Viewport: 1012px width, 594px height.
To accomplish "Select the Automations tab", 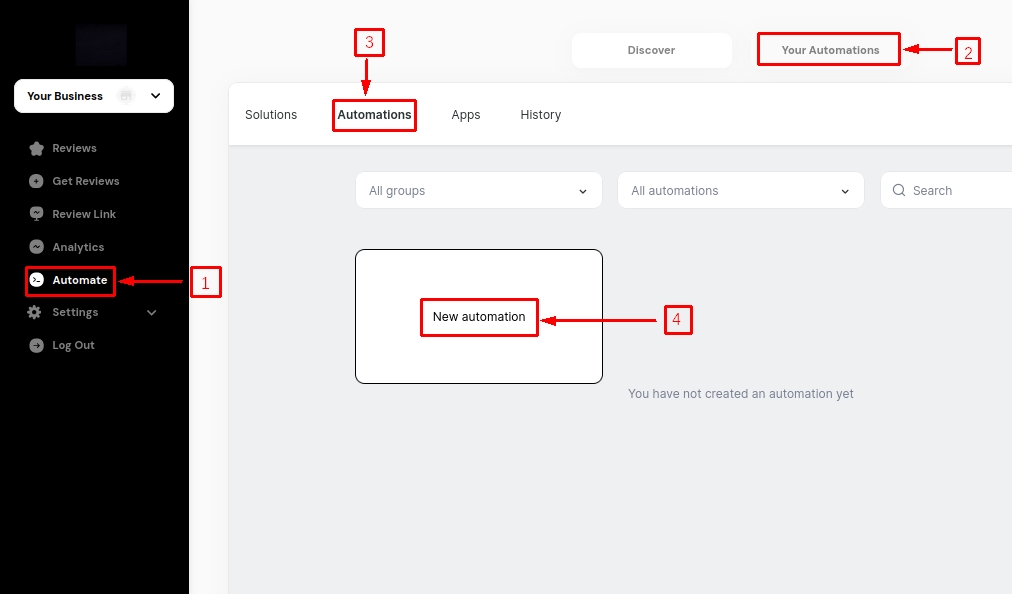I will coord(374,115).
